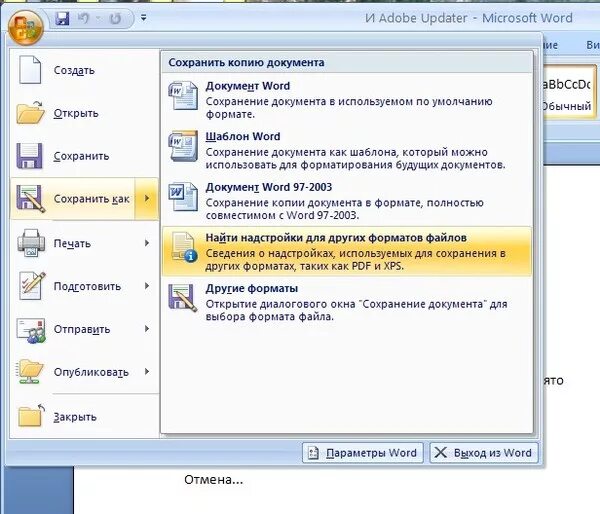Click the network folder icon beside Опубликовать
This screenshot has width=600, height=514.
coord(30,372)
